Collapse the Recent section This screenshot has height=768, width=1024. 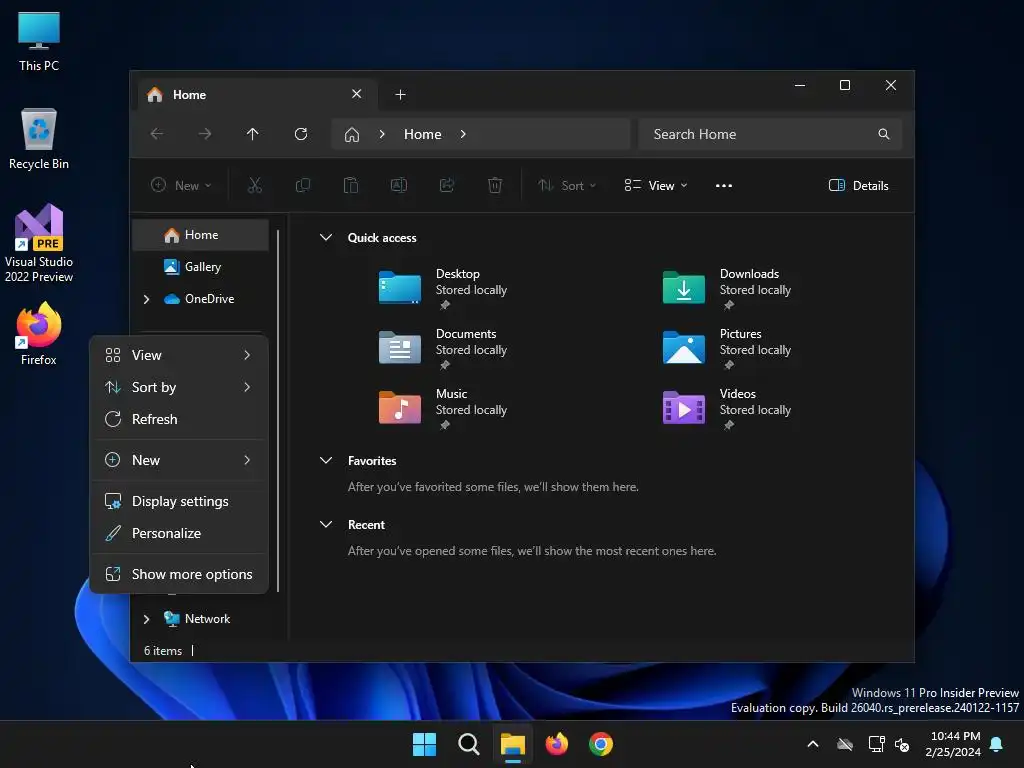(x=326, y=524)
